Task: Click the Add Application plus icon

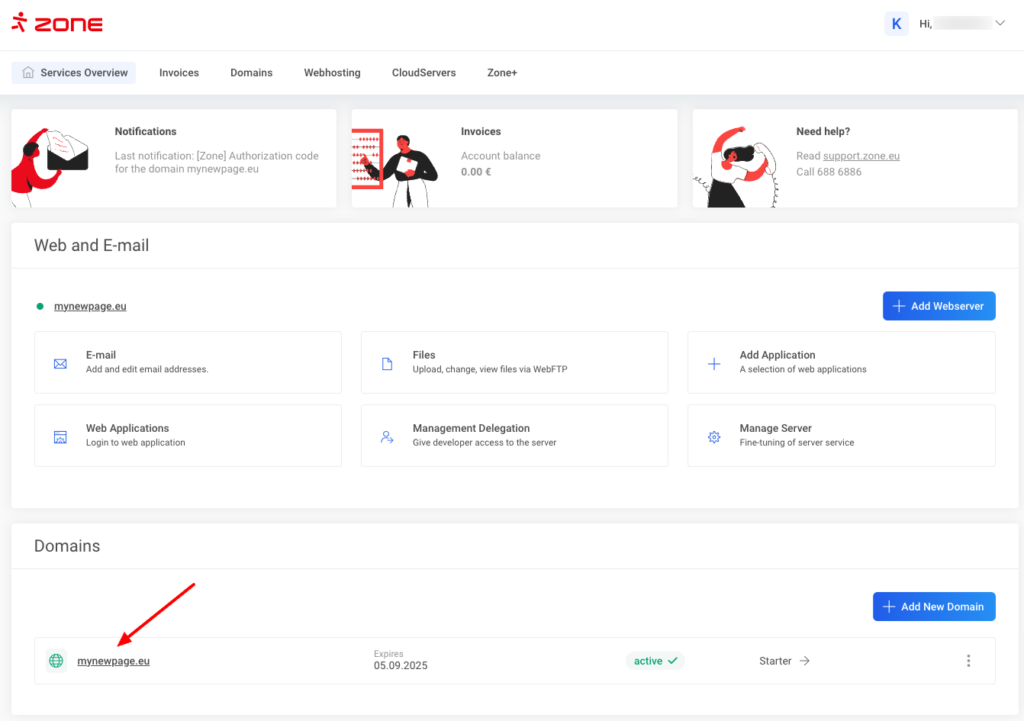Action: click(714, 363)
